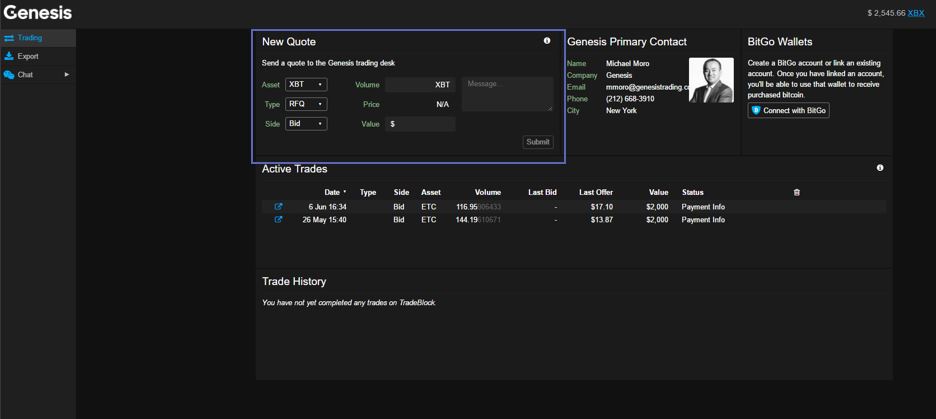Select the 26 May 15:40 date cell
Image resolution: width=936 pixels, height=419 pixels.
point(325,220)
